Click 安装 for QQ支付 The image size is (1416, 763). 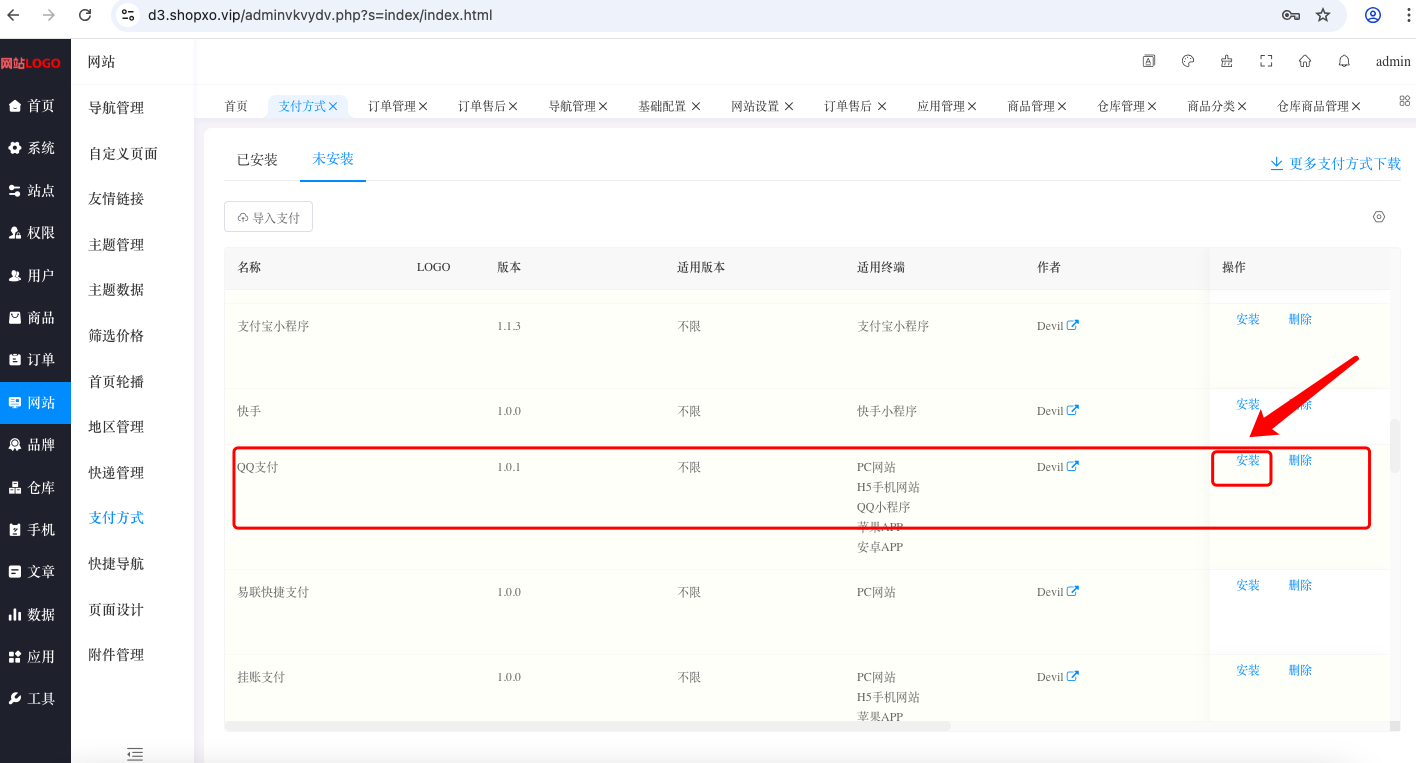(1248, 461)
